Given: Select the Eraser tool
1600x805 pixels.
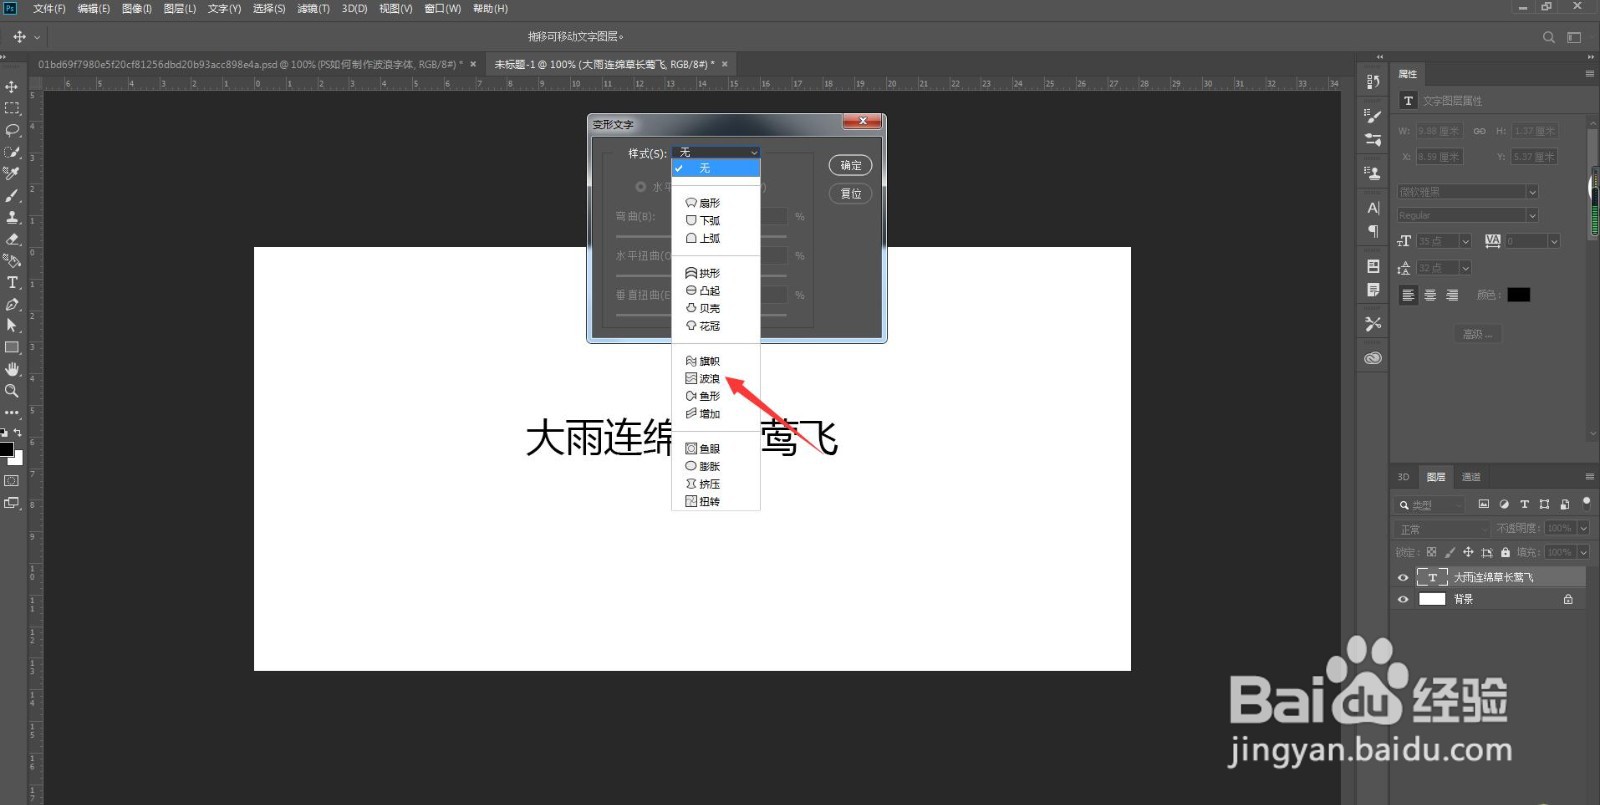Looking at the screenshot, I should coord(12,239).
